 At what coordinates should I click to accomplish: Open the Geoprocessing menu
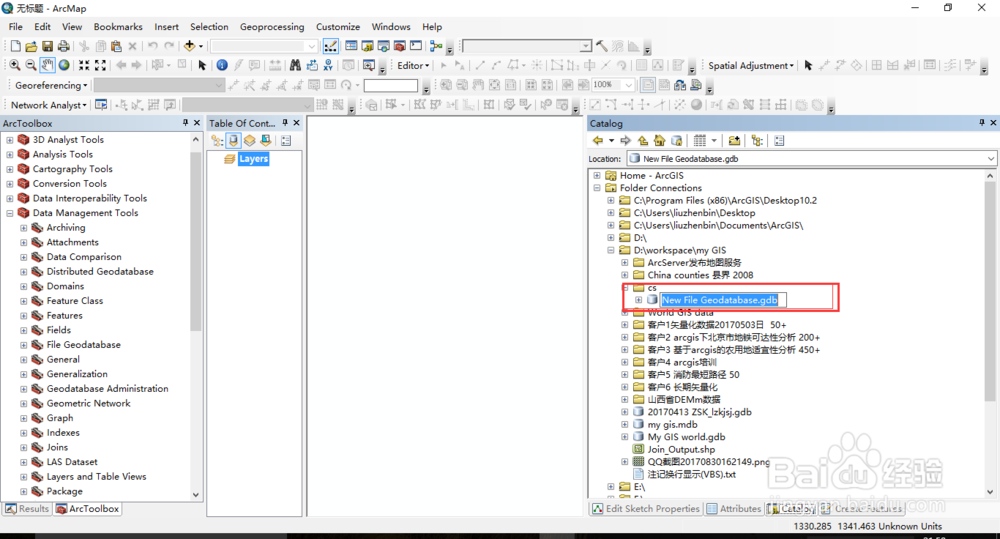272,27
